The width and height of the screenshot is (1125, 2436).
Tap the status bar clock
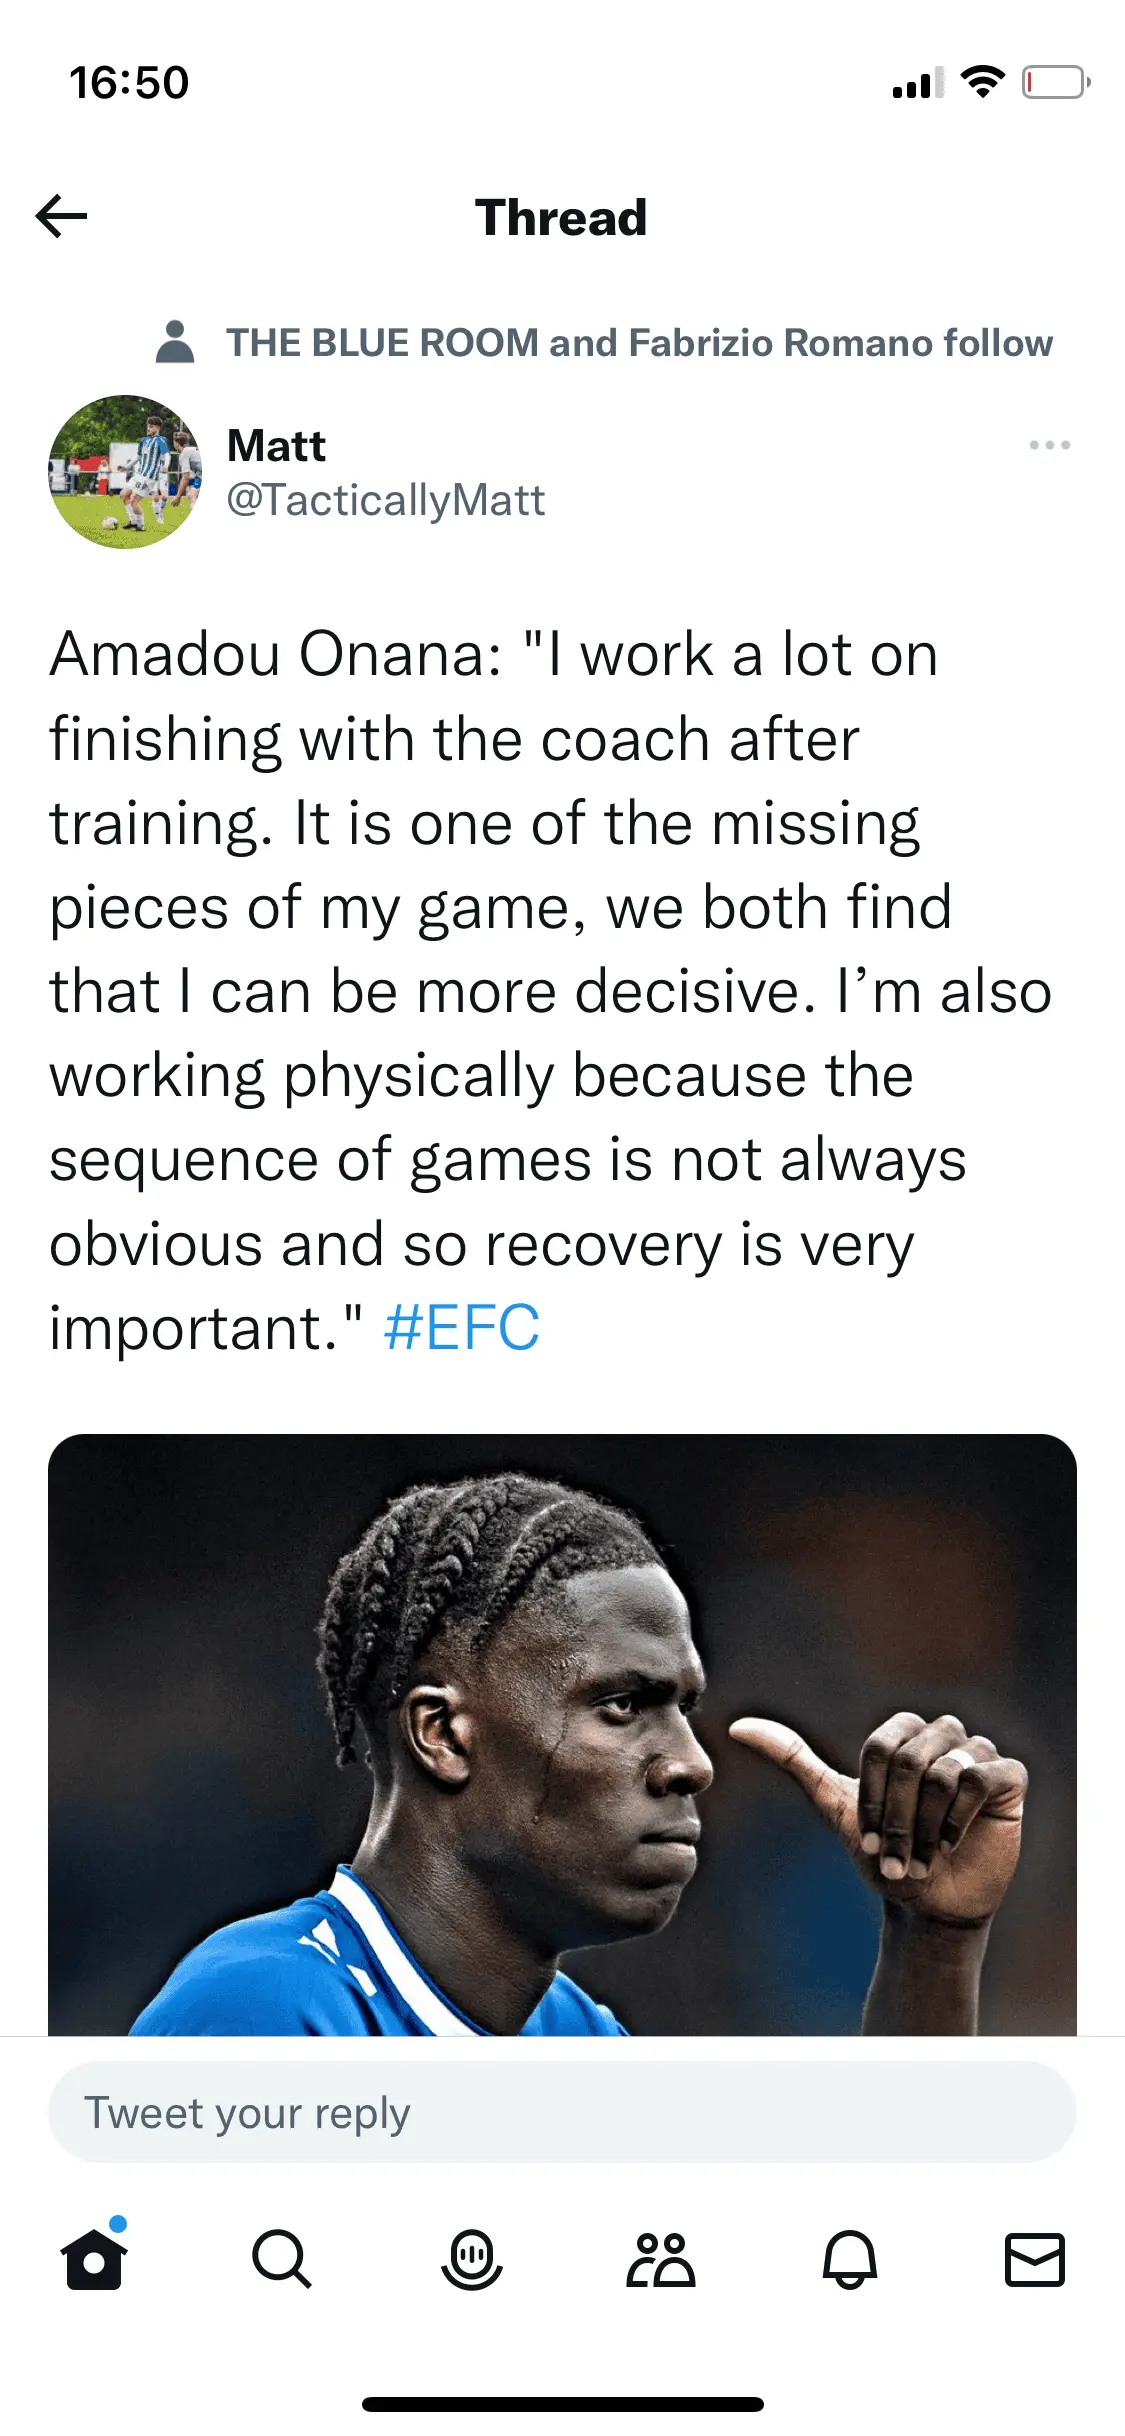click(x=129, y=83)
